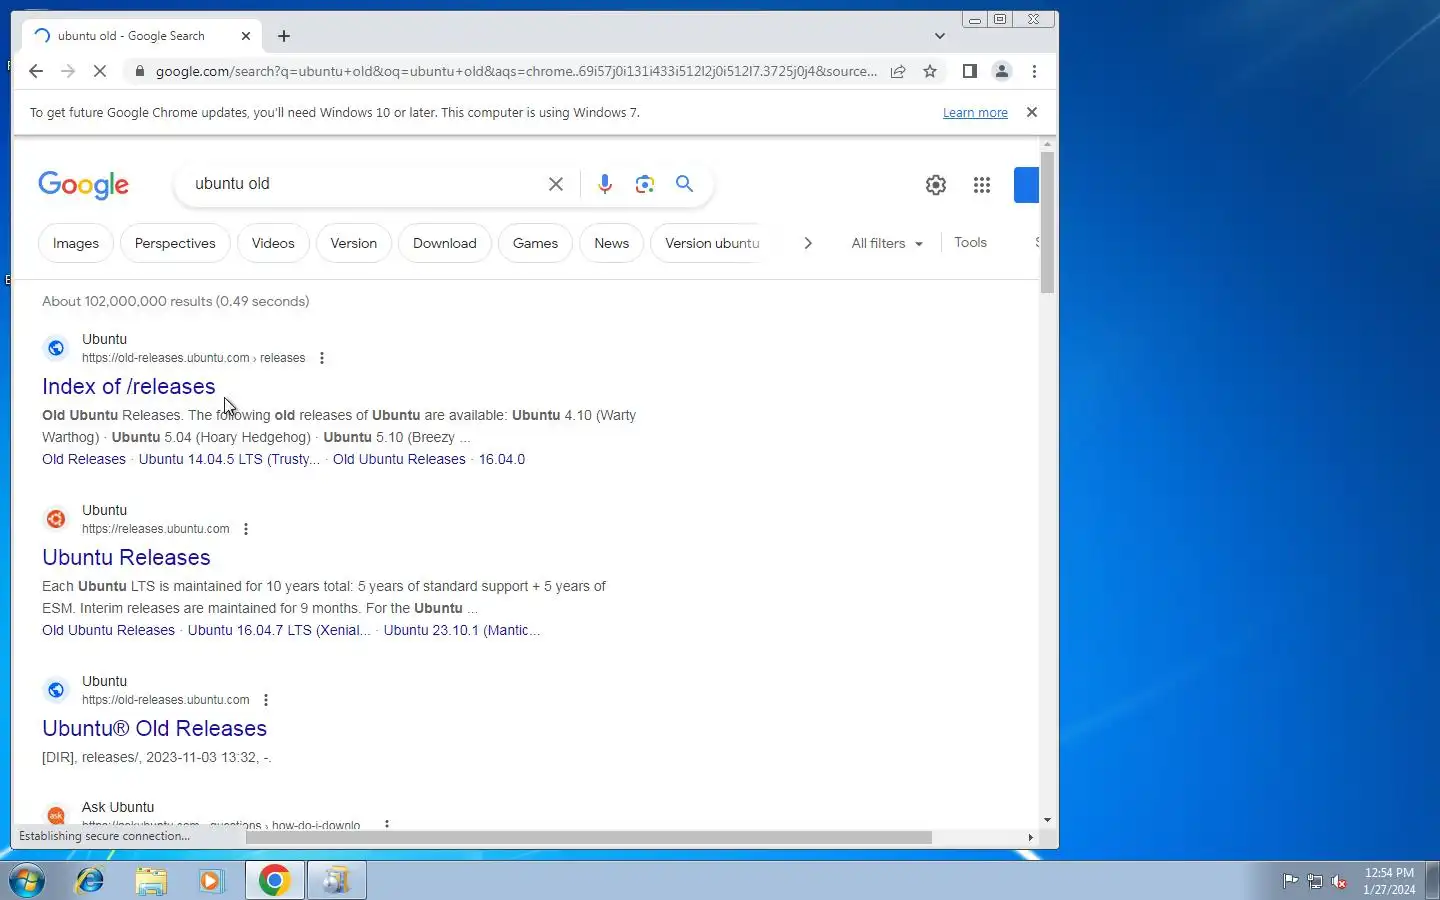Viewport: 1440px width, 900px height.
Task: Filter results by News
Action: (611, 243)
